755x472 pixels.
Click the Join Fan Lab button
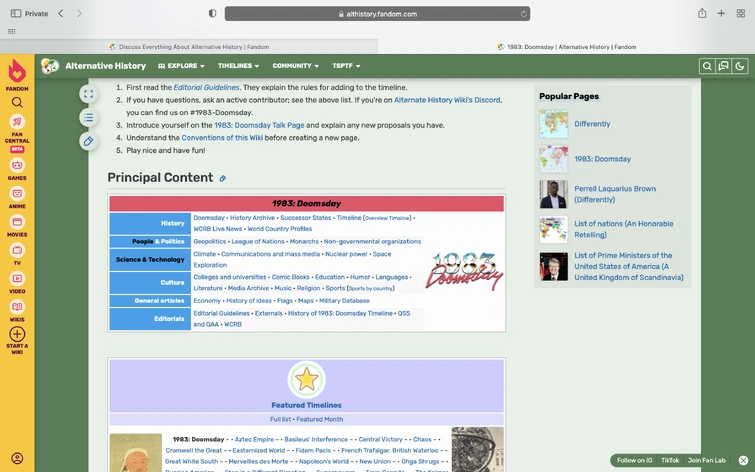tap(706, 460)
